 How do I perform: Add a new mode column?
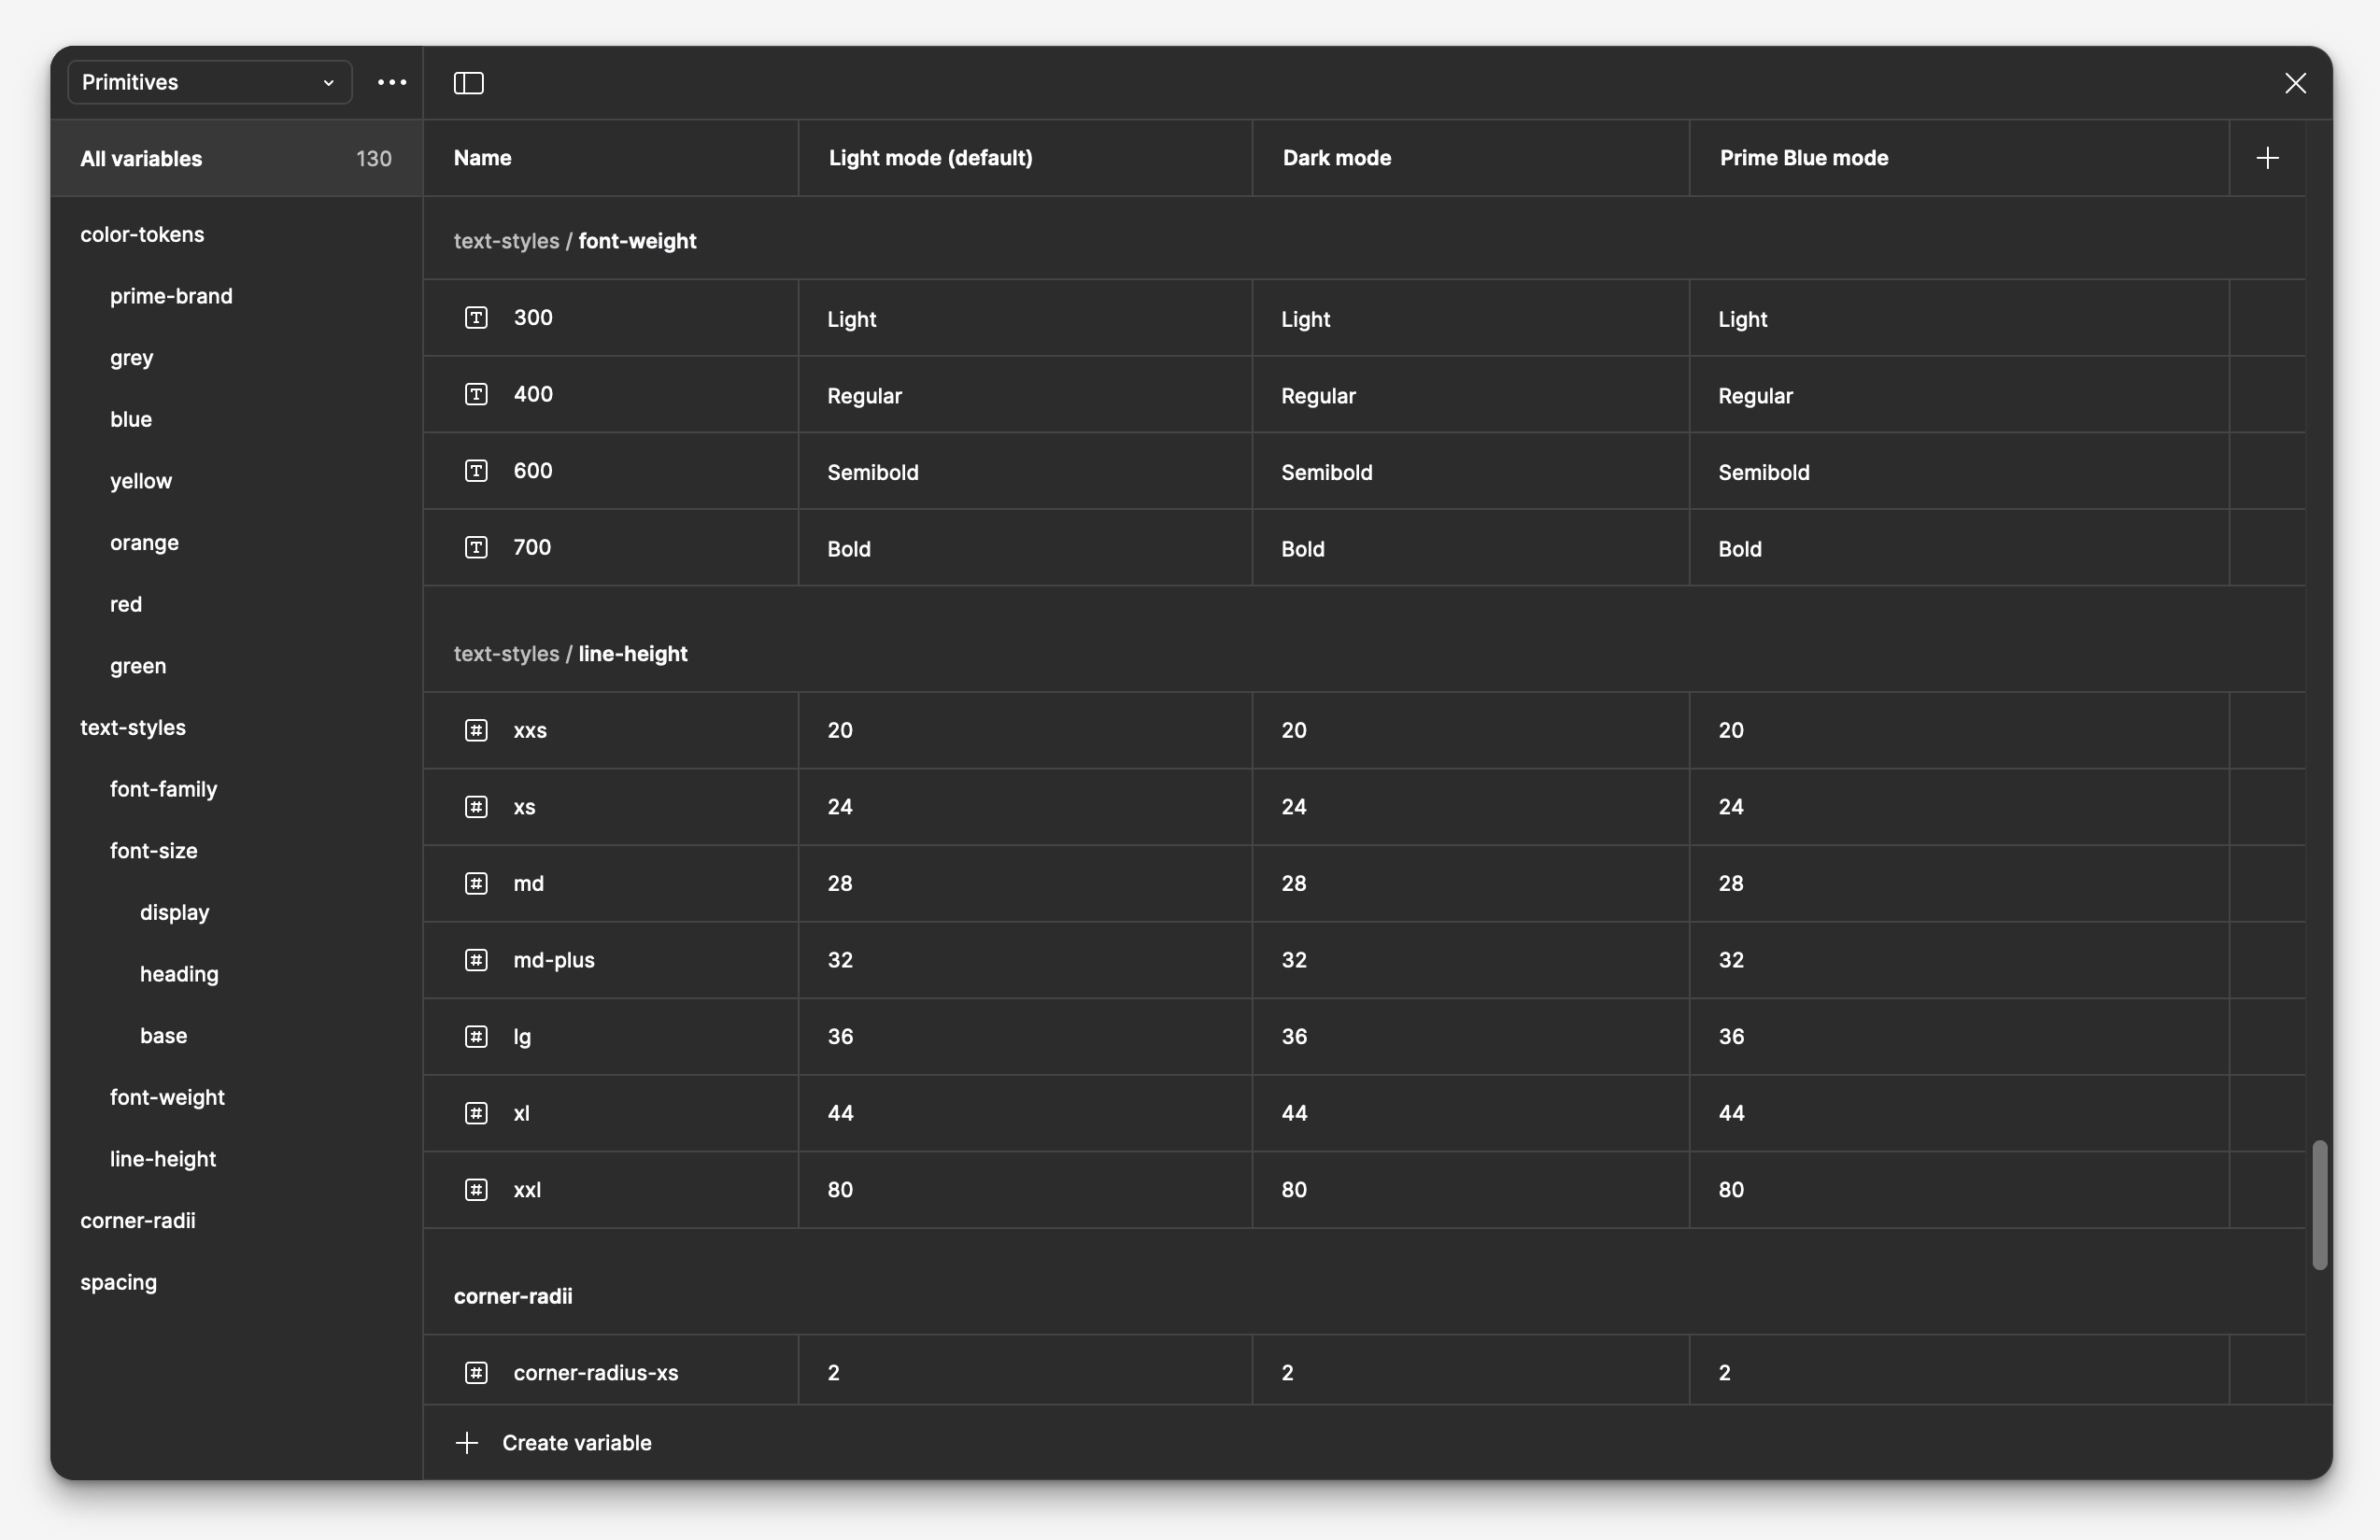(2267, 158)
